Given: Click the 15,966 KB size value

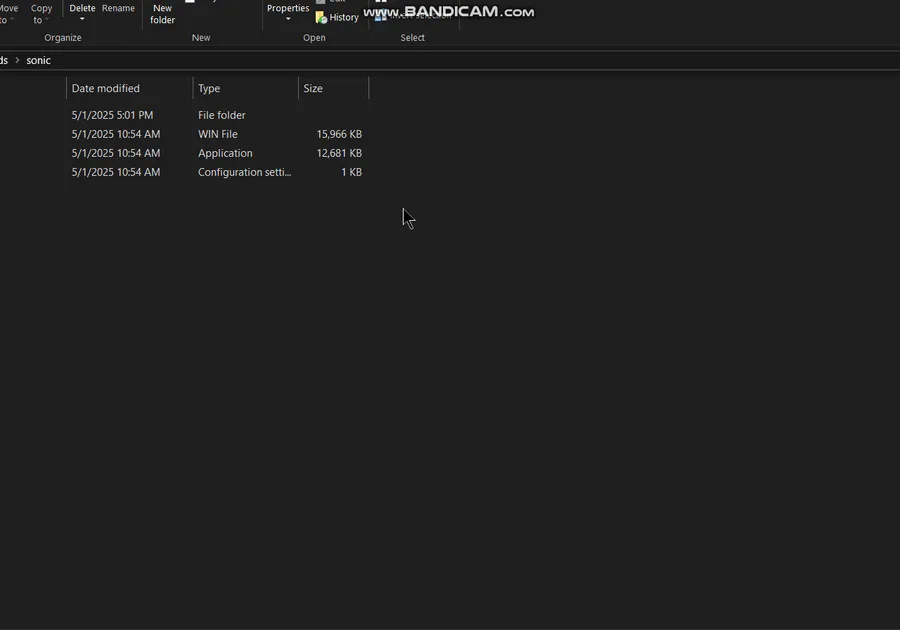Looking at the screenshot, I should (x=339, y=134).
